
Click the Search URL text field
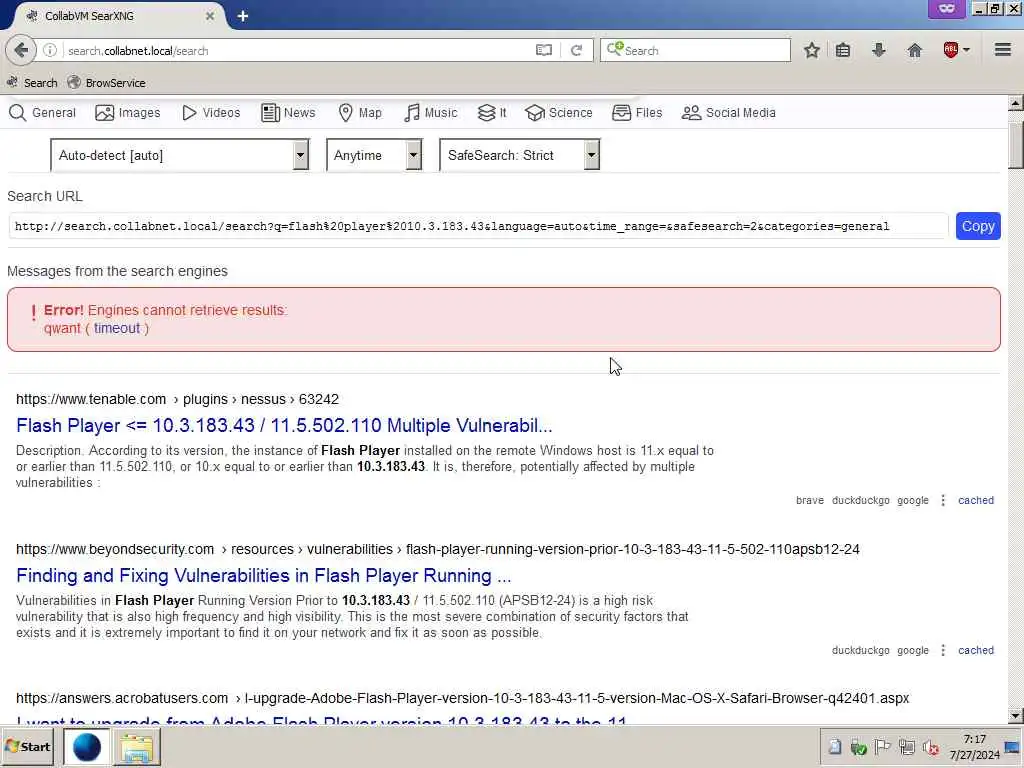(478, 227)
